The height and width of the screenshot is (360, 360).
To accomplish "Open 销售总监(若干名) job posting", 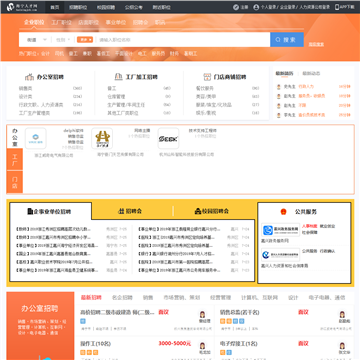I will 239,312.
